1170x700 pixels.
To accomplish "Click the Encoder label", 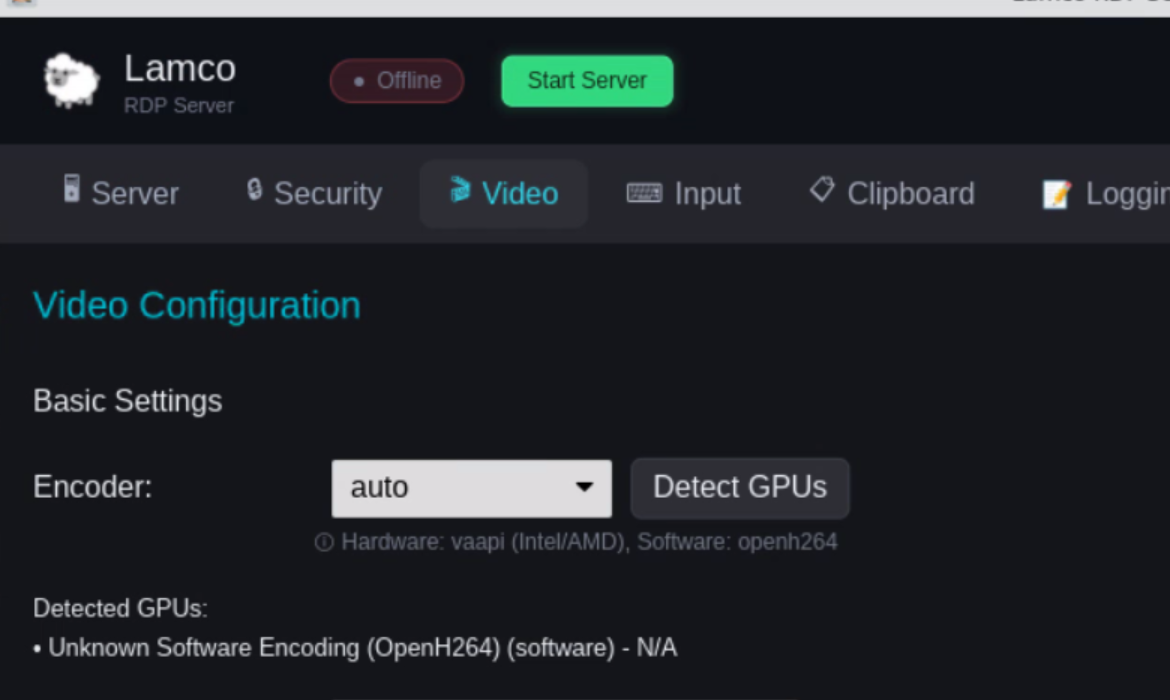I will 93,487.
